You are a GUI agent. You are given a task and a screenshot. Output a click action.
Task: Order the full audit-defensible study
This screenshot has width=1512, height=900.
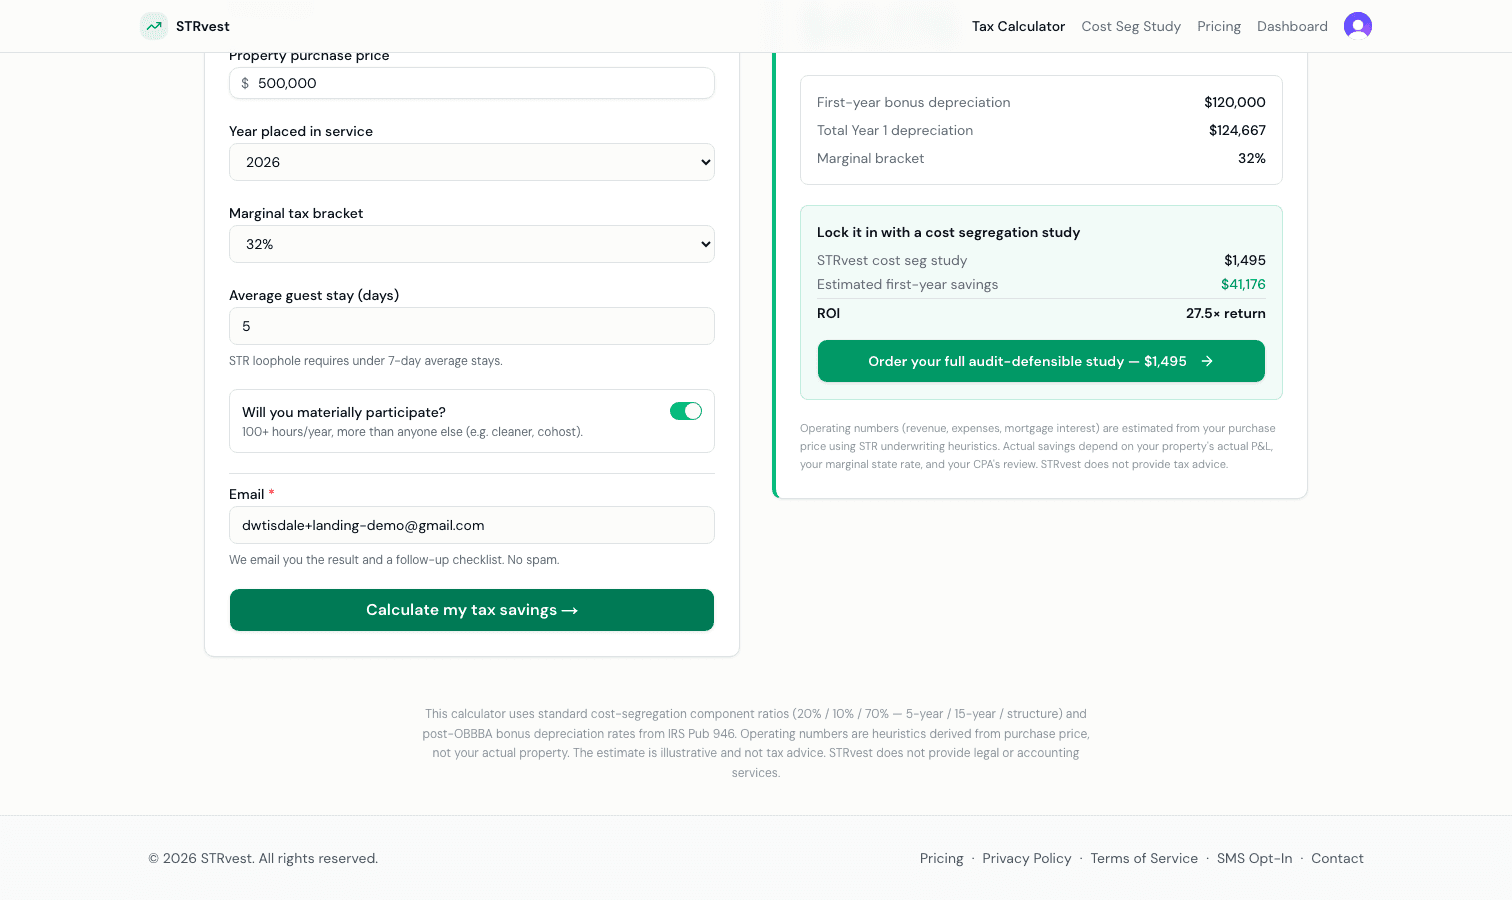point(1041,361)
